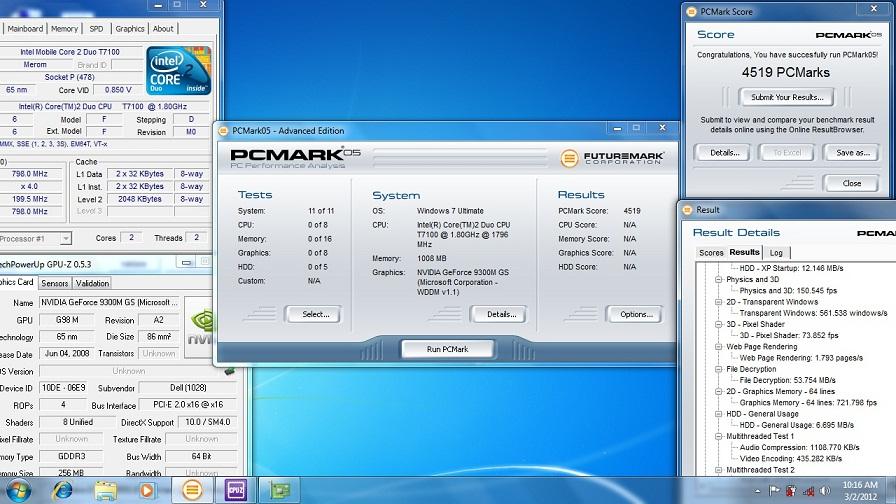Viewport: 896px width, 504px height.
Task: Launch Windows Media Player from taskbar
Action: [147, 490]
